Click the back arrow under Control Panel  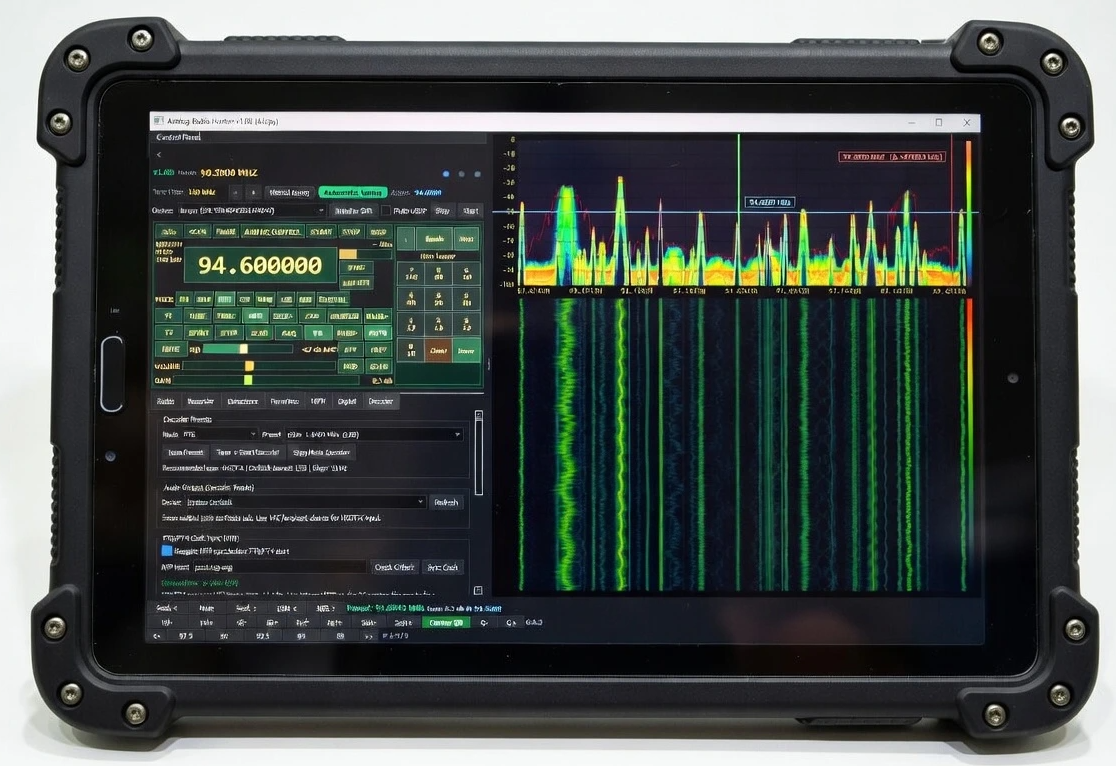coord(159,154)
